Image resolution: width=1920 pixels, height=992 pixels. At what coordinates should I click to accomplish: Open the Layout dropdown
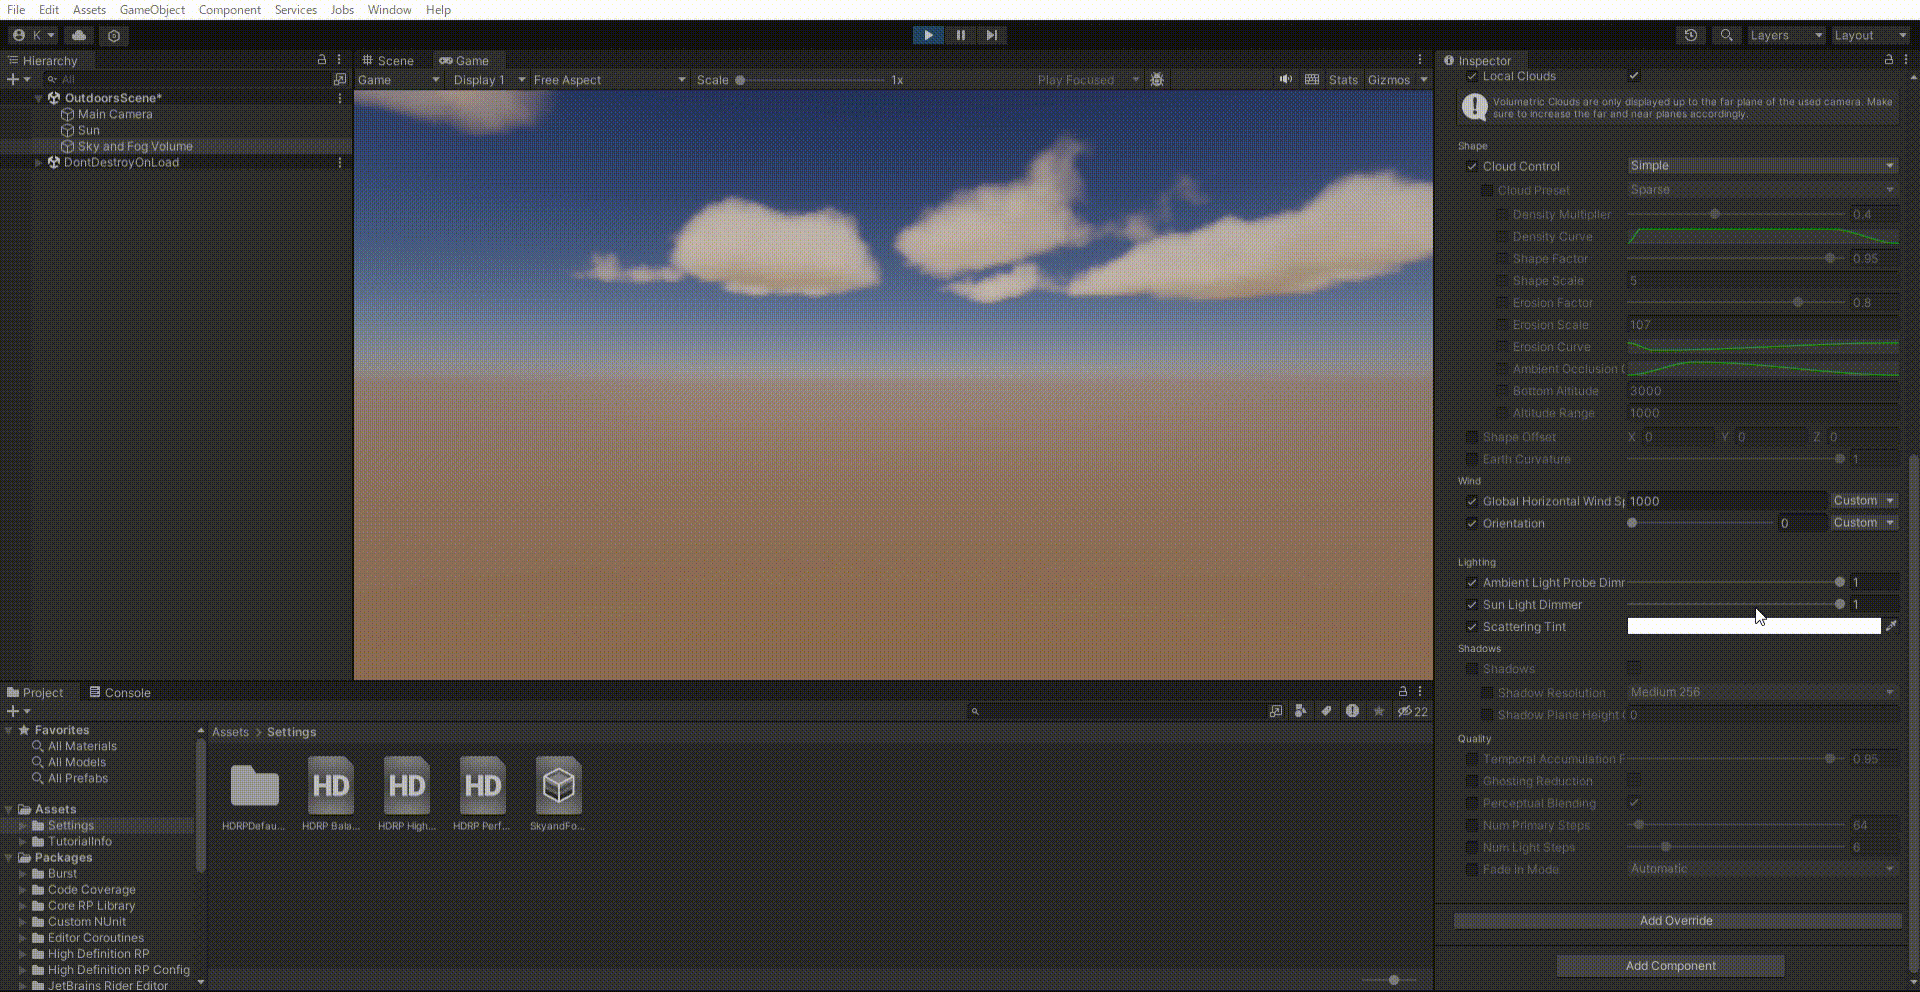click(1869, 35)
